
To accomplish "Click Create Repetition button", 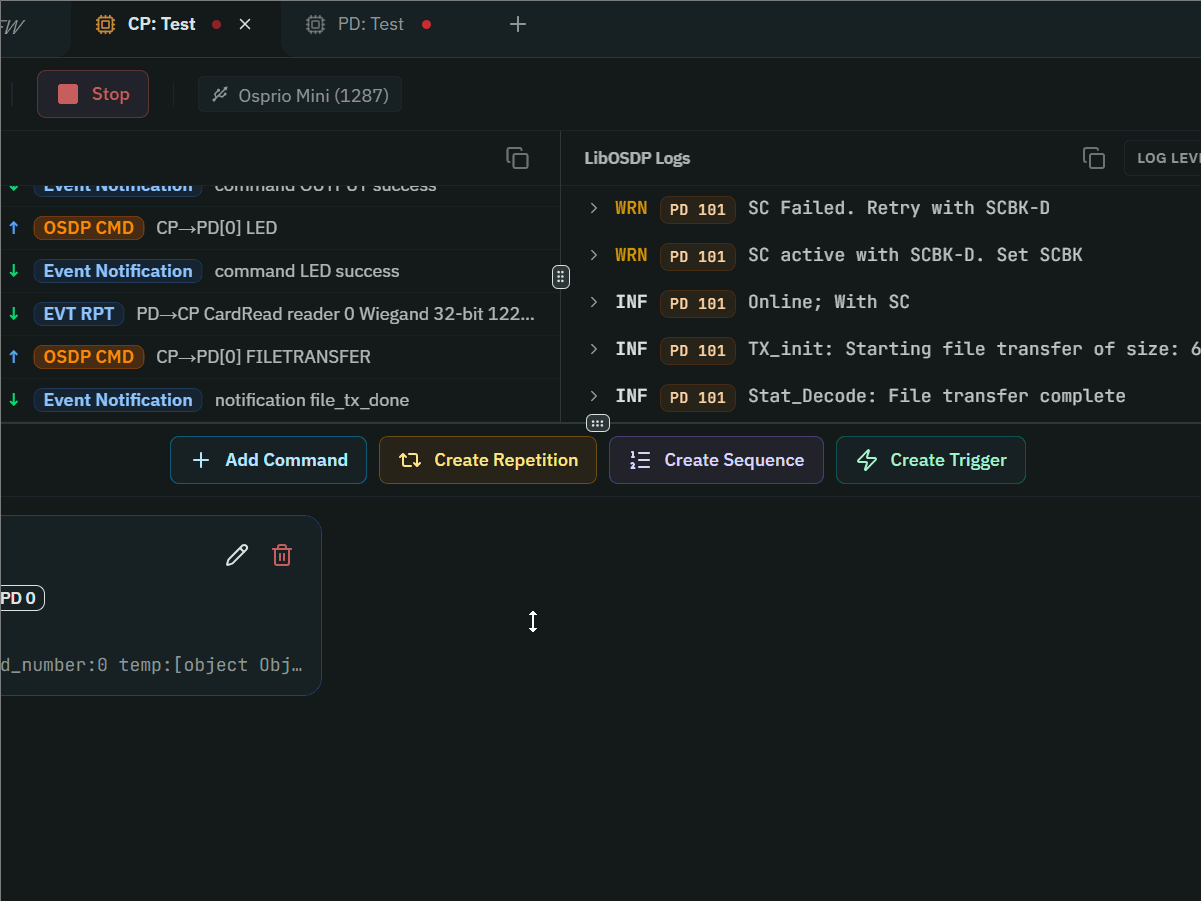I will coord(488,460).
